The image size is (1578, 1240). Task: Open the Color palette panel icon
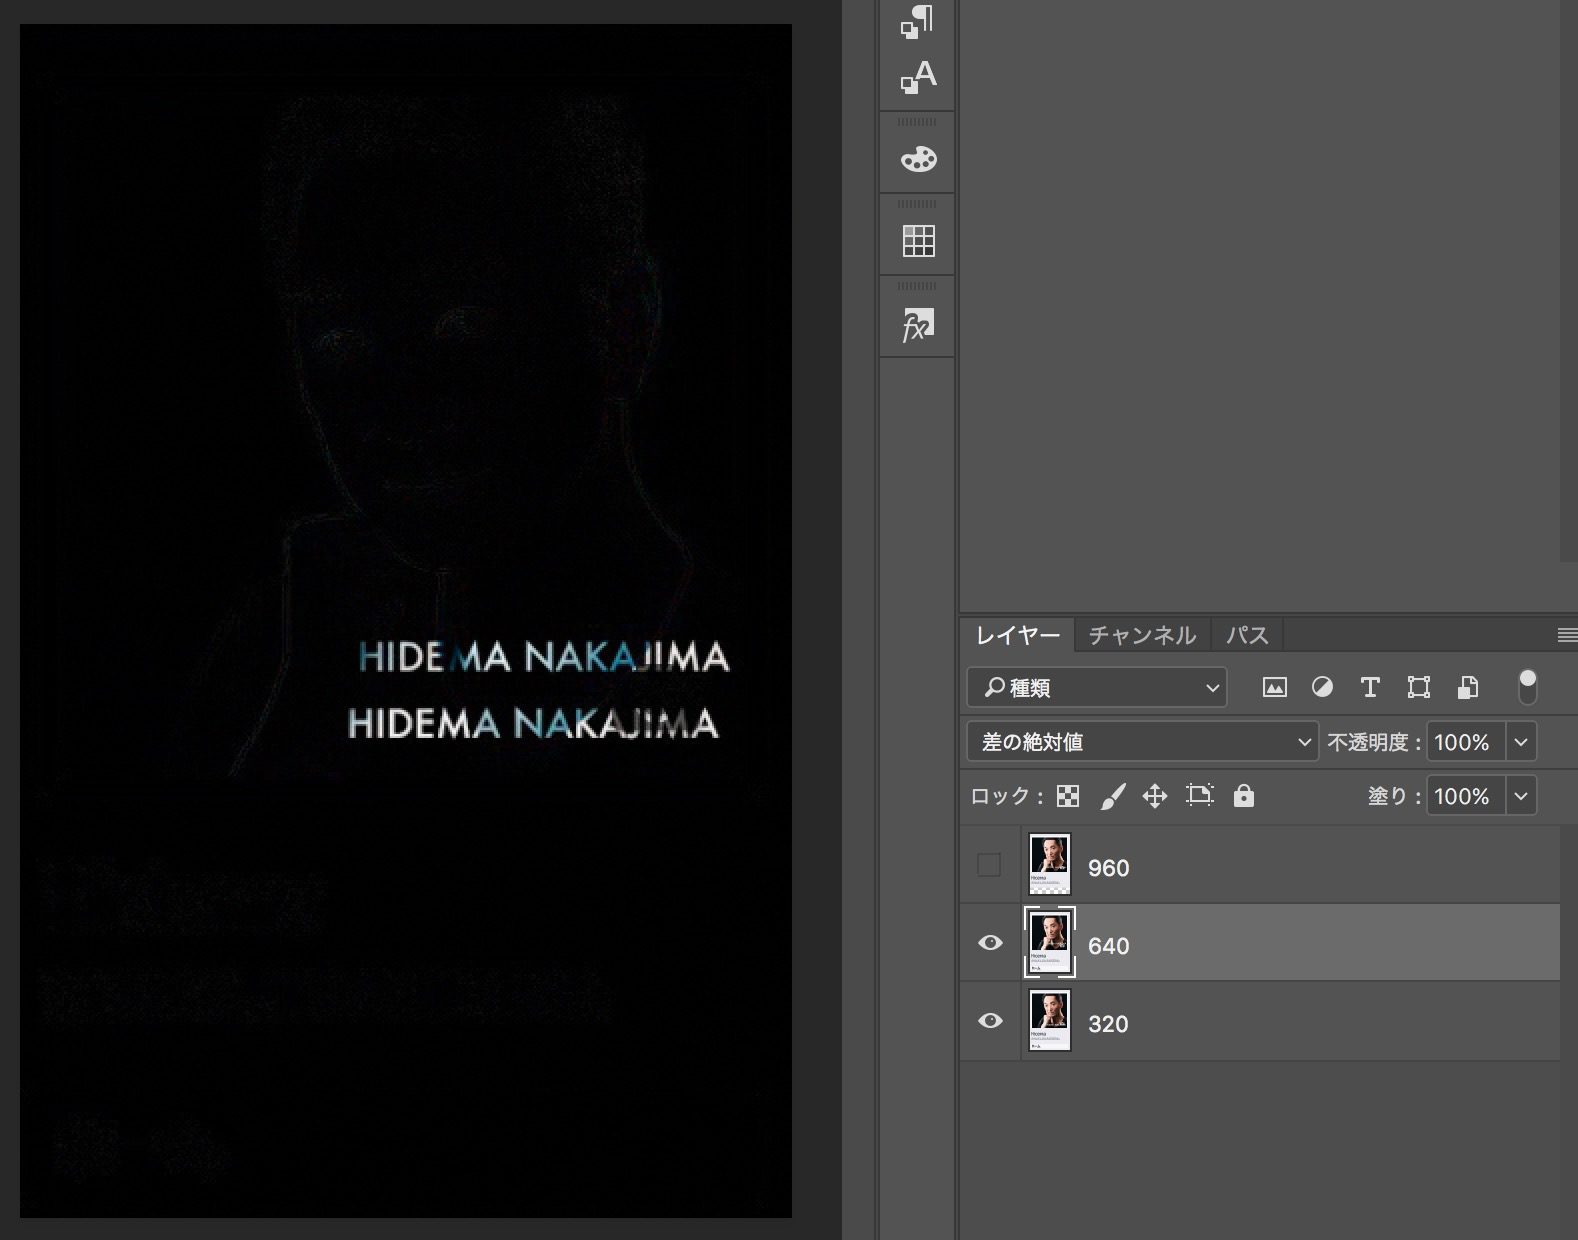click(x=917, y=159)
